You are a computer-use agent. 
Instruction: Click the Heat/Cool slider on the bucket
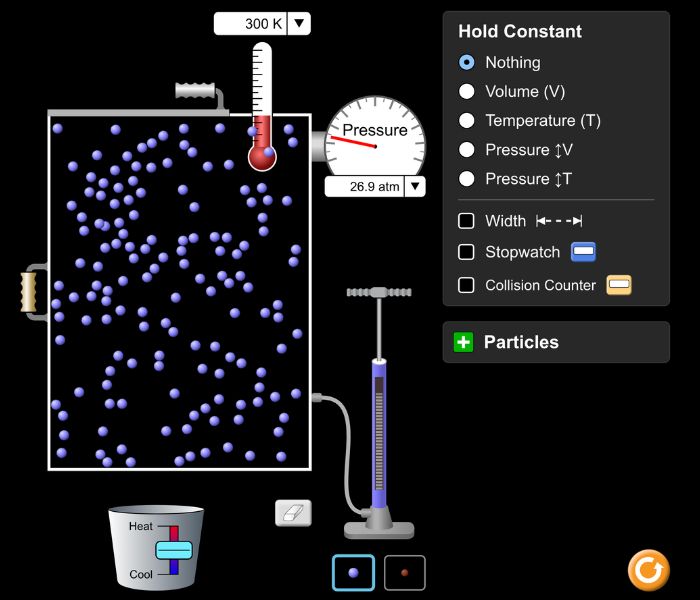click(173, 550)
